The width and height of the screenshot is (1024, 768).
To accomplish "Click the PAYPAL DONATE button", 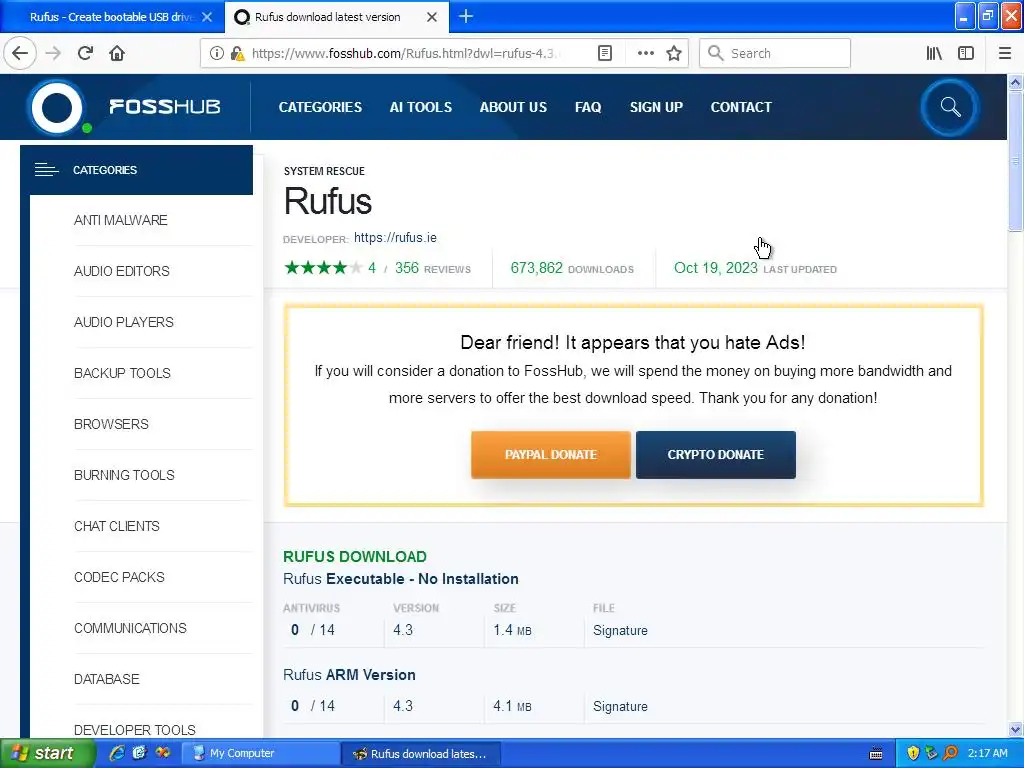I will (551, 455).
